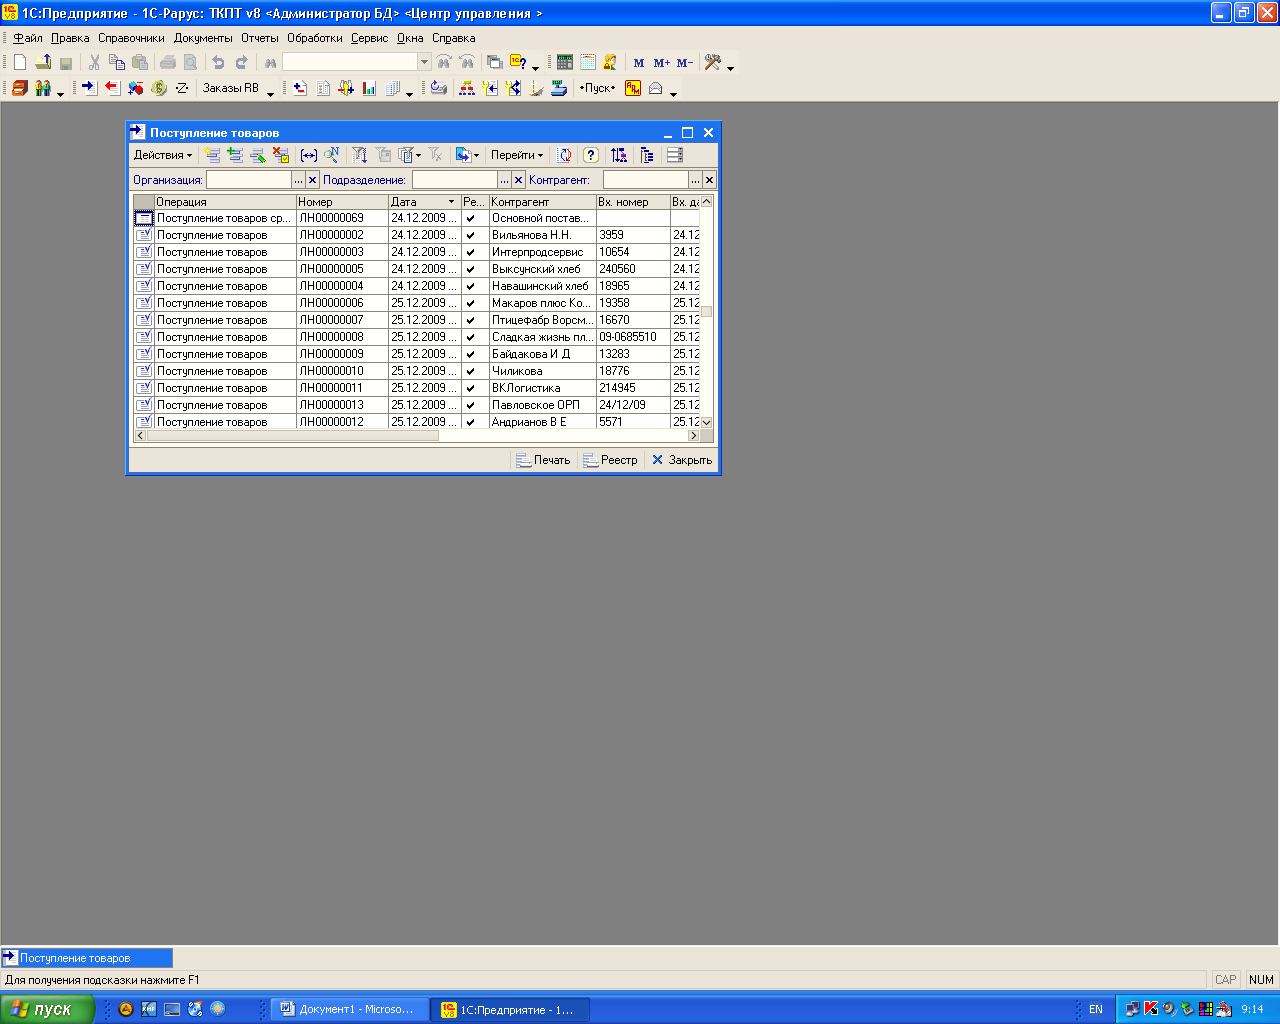This screenshot has height=1024, width=1280.
Task: Switch to Поступление товаров window tab at bottom
Action: 87,958
